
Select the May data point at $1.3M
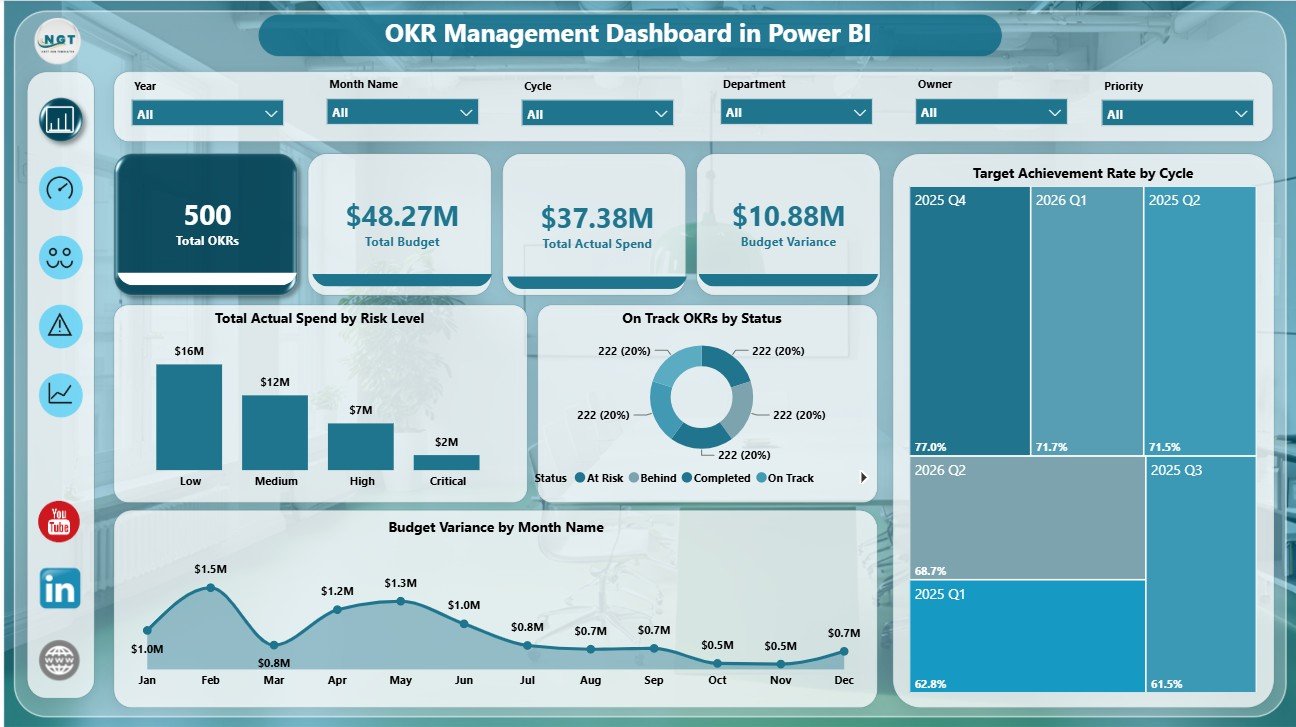[400, 601]
